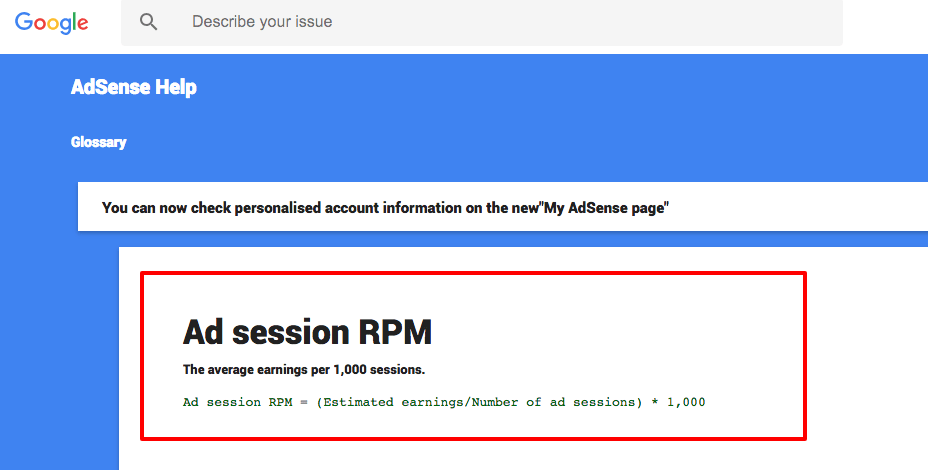928x470 pixels.
Task: Click the Google logo
Action: (x=51, y=22)
